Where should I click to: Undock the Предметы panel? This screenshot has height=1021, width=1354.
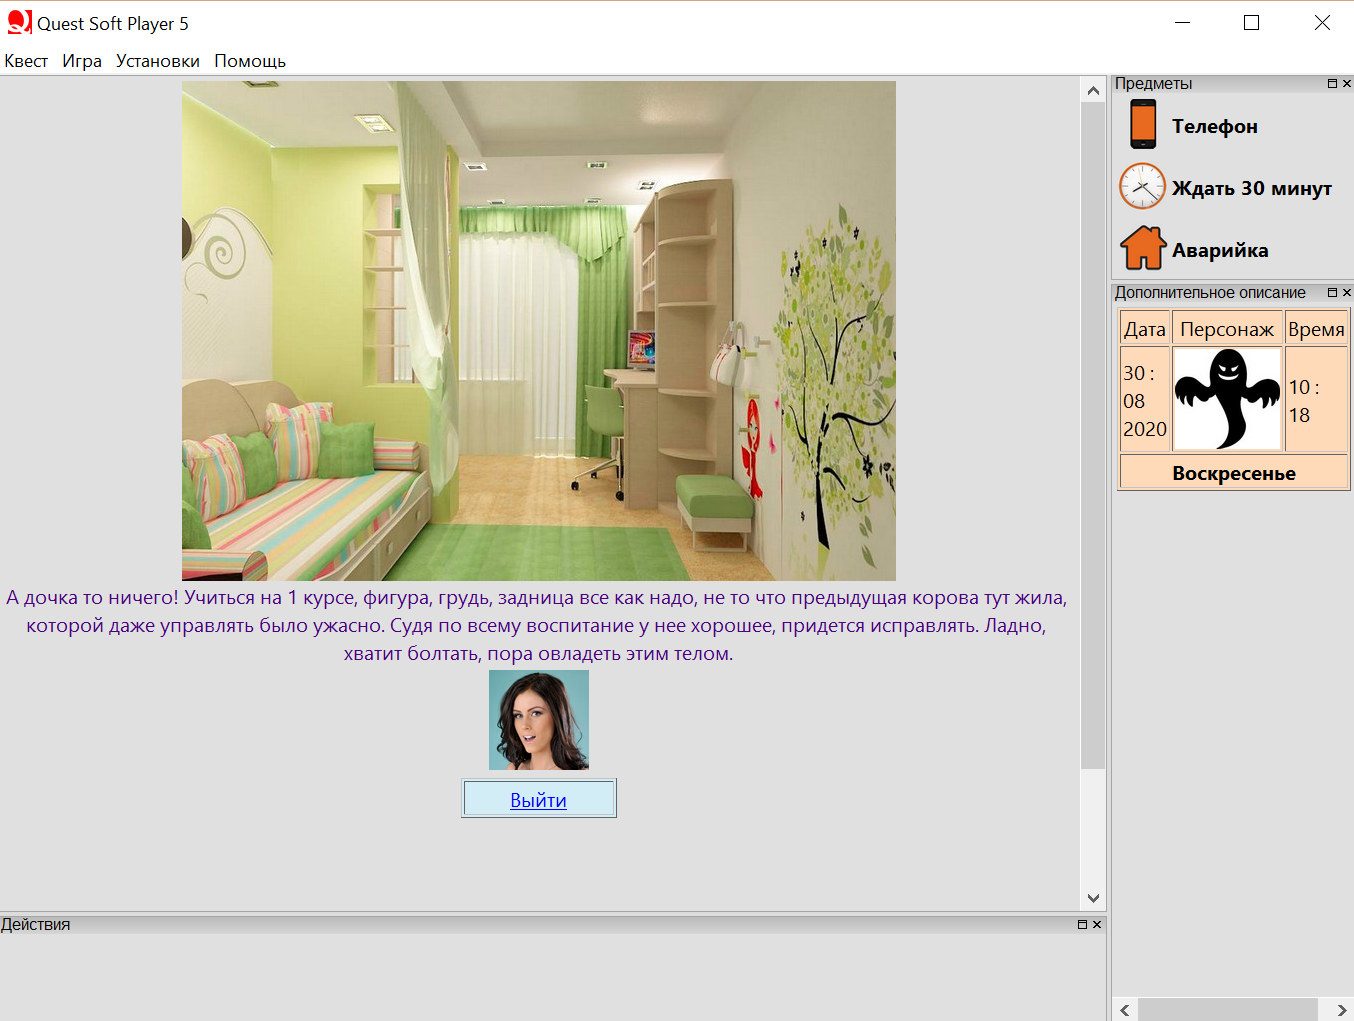tap(1332, 84)
